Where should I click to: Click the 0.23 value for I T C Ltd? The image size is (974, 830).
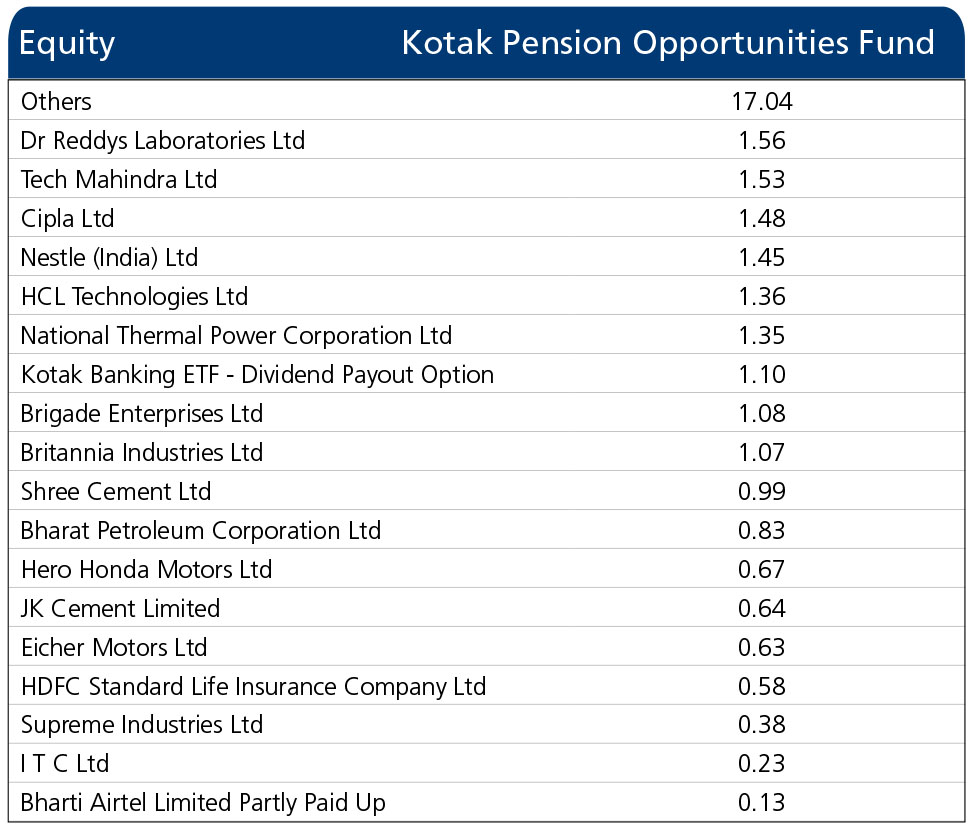point(762,764)
